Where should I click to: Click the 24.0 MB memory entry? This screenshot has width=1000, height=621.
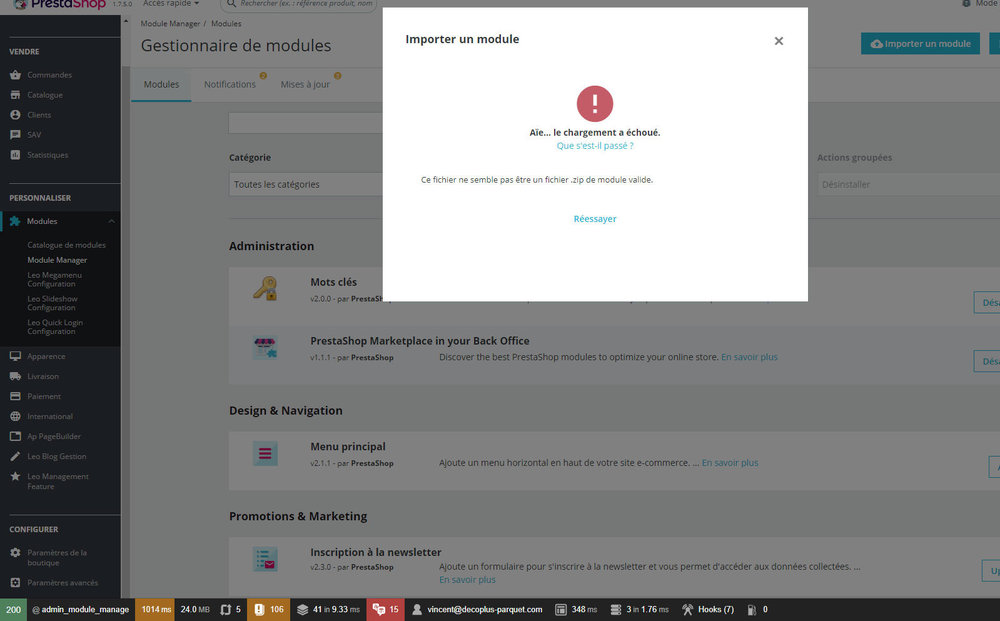[x=195, y=610]
